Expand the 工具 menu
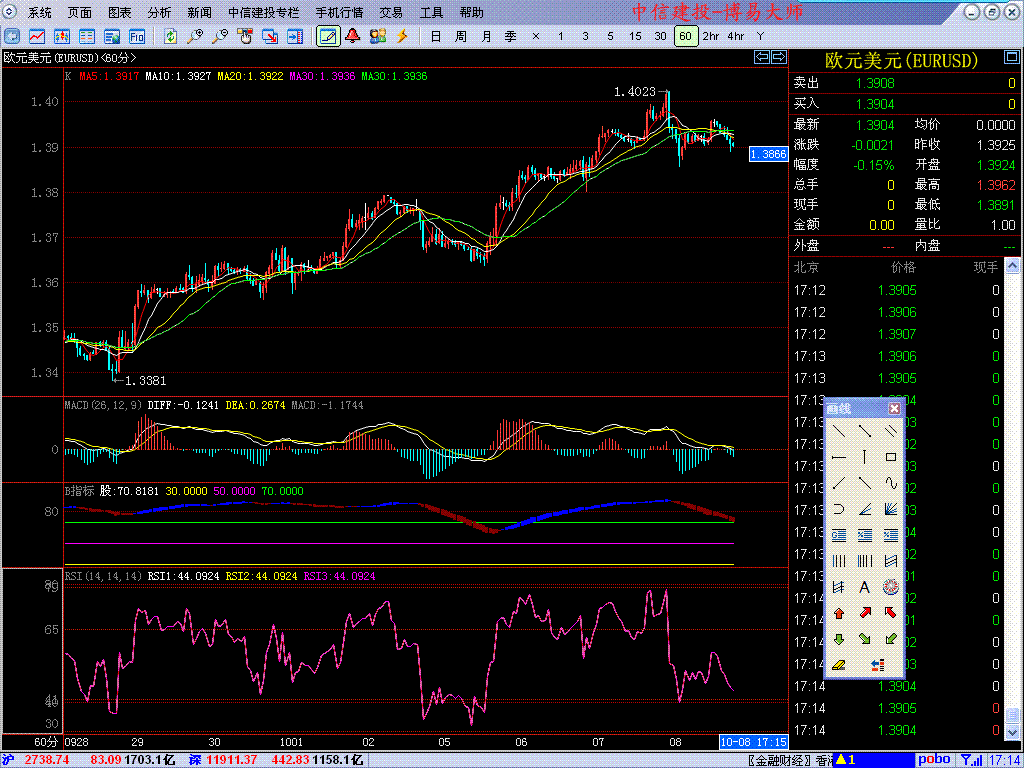 pyautogui.click(x=431, y=13)
